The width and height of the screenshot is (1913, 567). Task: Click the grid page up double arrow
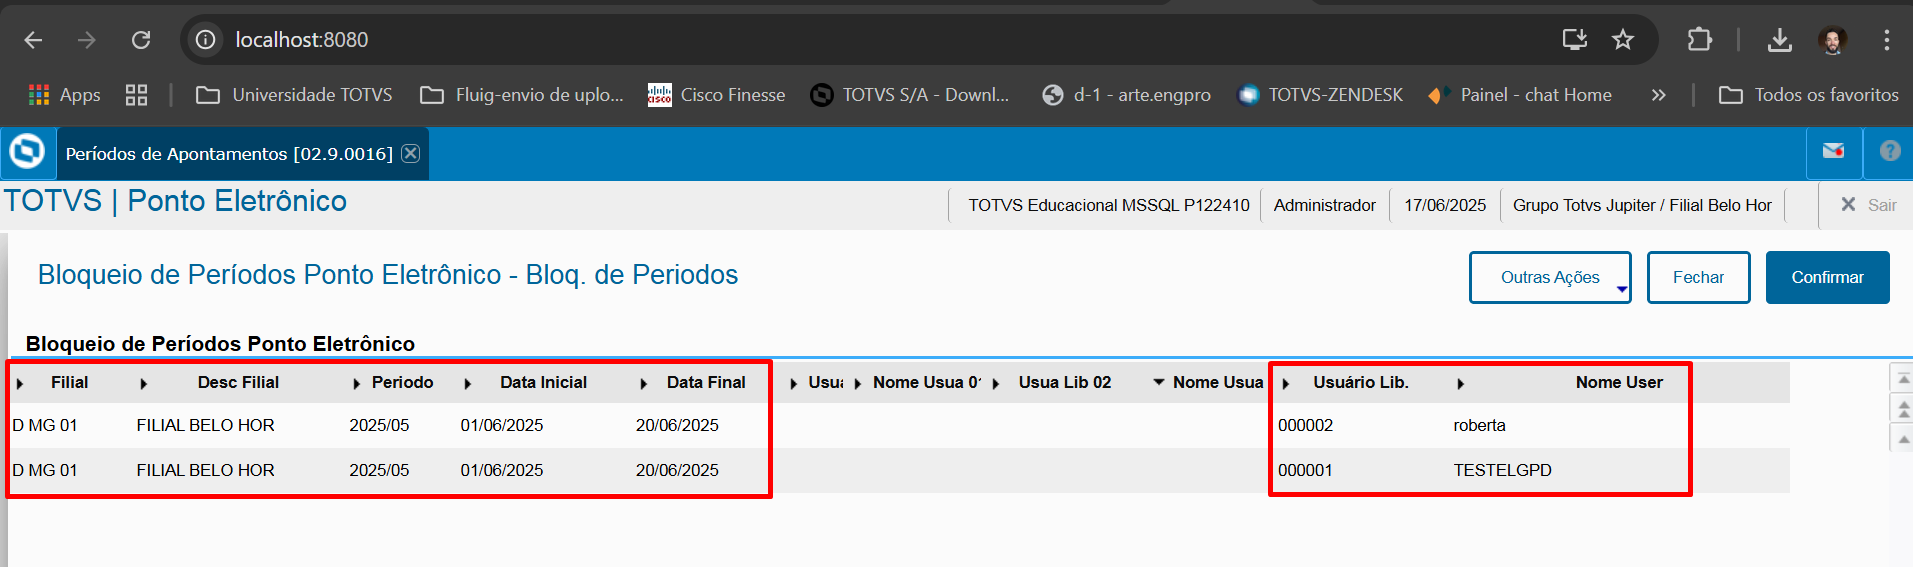[1903, 408]
